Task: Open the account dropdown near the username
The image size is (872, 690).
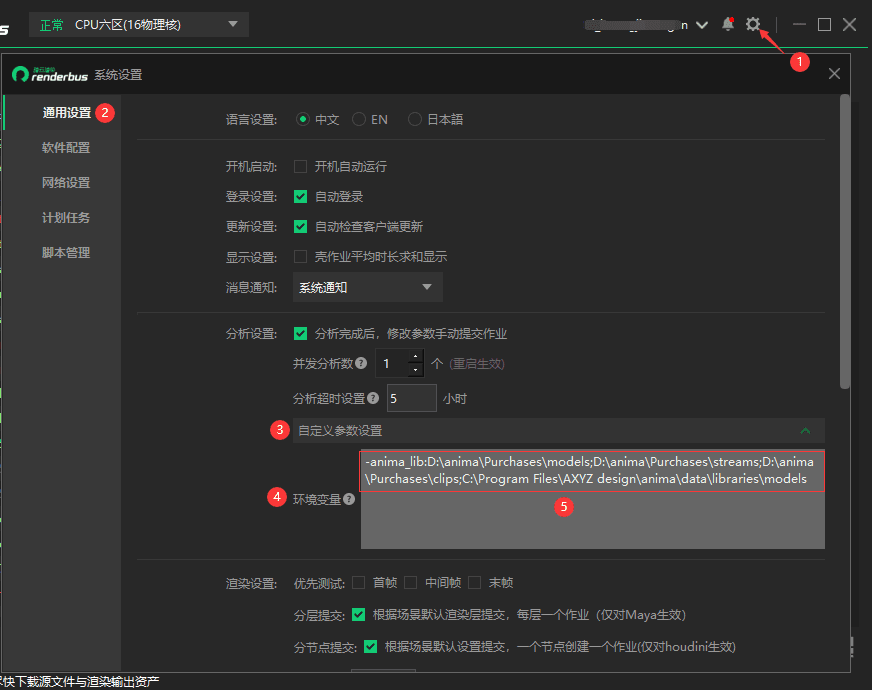Action: tap(701, 24)
